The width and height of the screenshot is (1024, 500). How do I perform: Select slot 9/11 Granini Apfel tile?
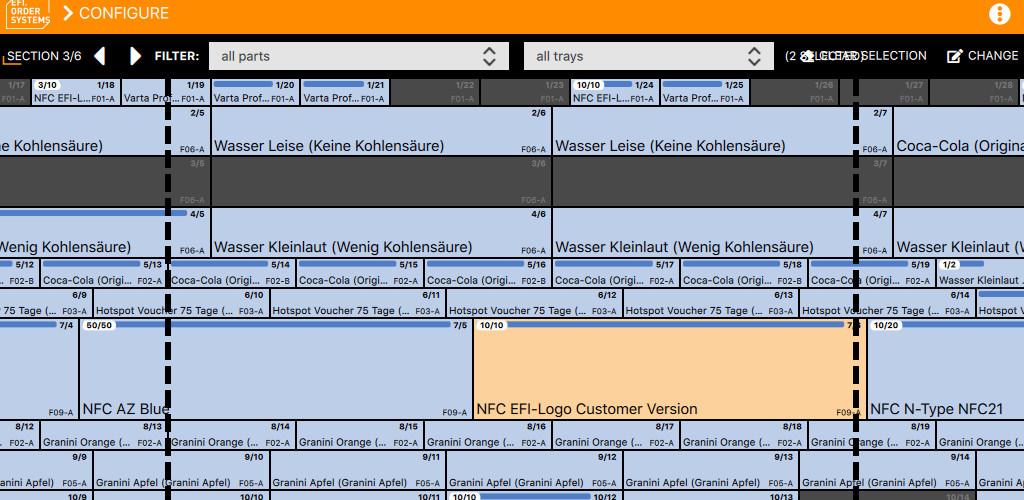(x=358, y=470)
